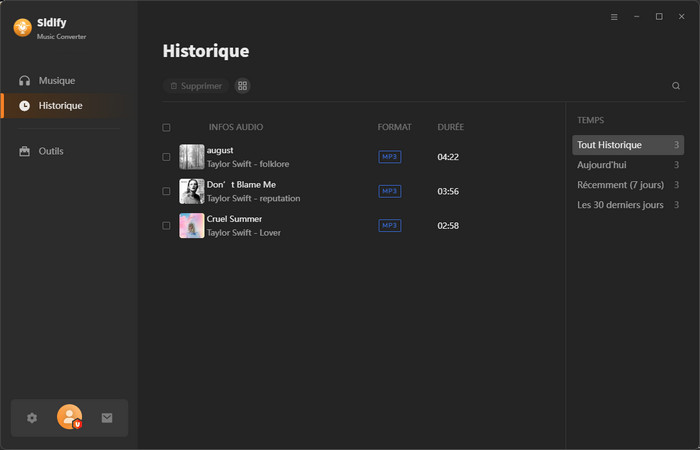Show Les 30 derniers jours history
This screenshot has width=700, height=450.
click(620, 205)
